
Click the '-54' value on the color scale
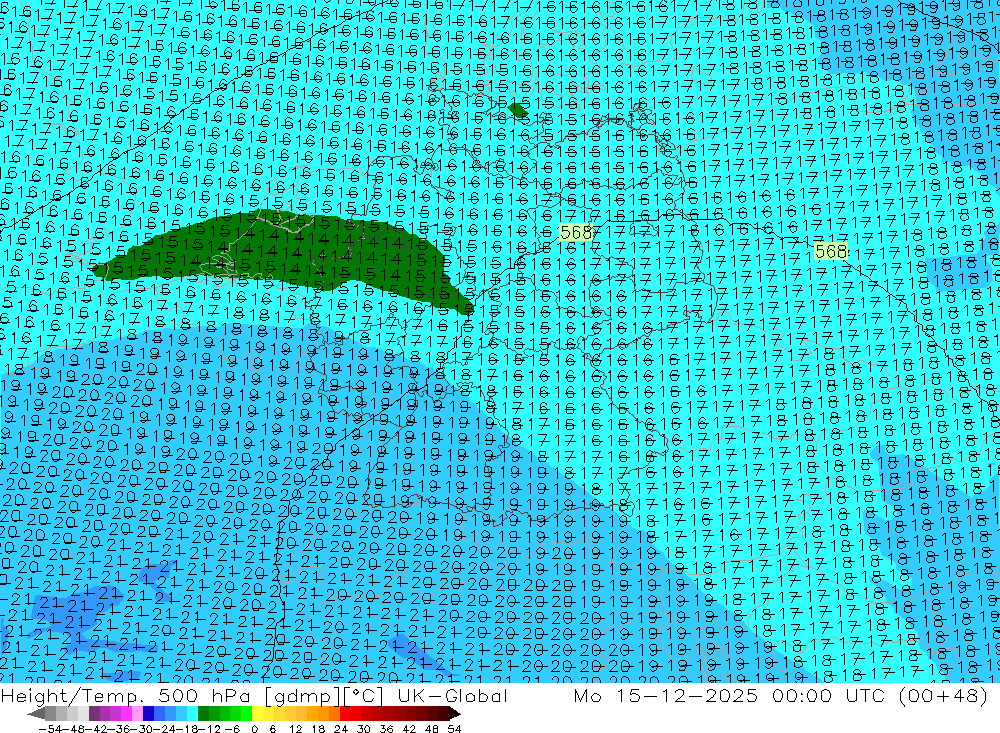coord(50,729)
